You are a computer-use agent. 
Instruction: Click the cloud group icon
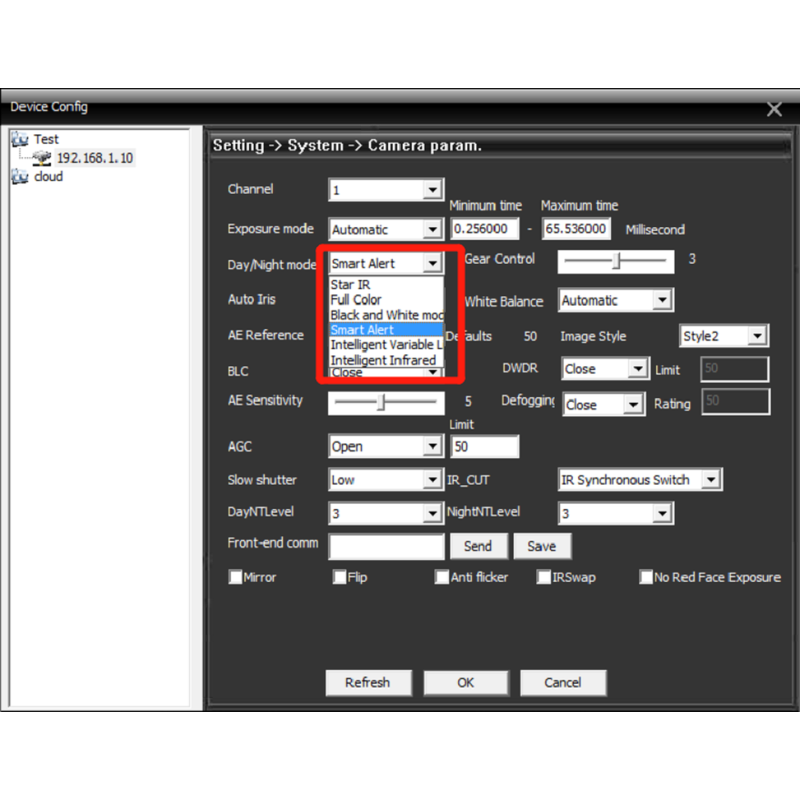[20, 177]
